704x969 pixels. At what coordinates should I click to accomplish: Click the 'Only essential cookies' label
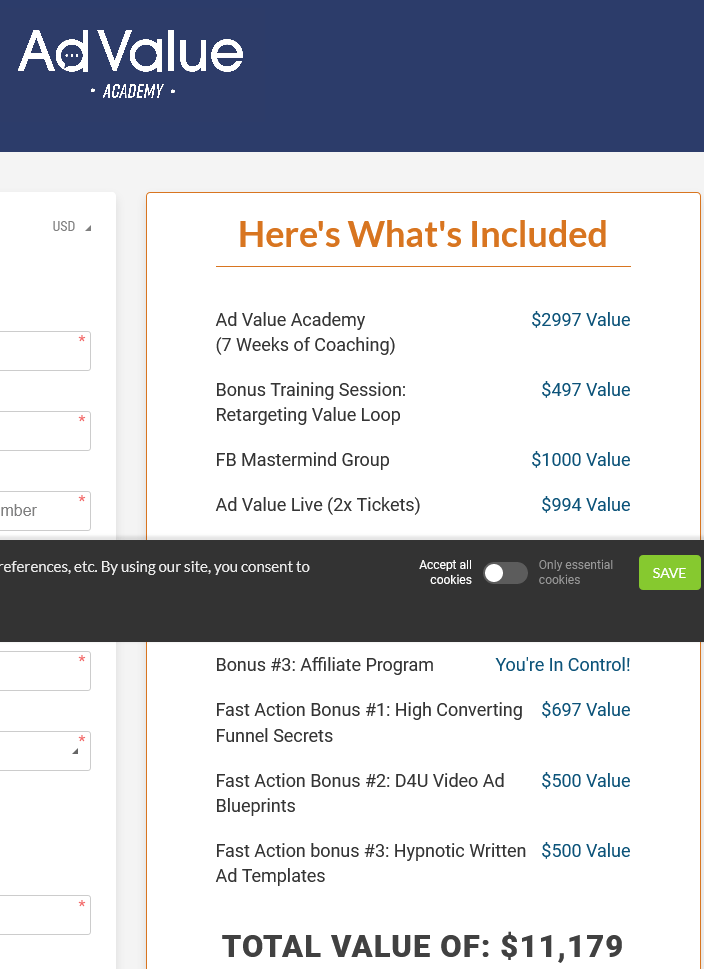pyautogui.click(x=575, y=572)
